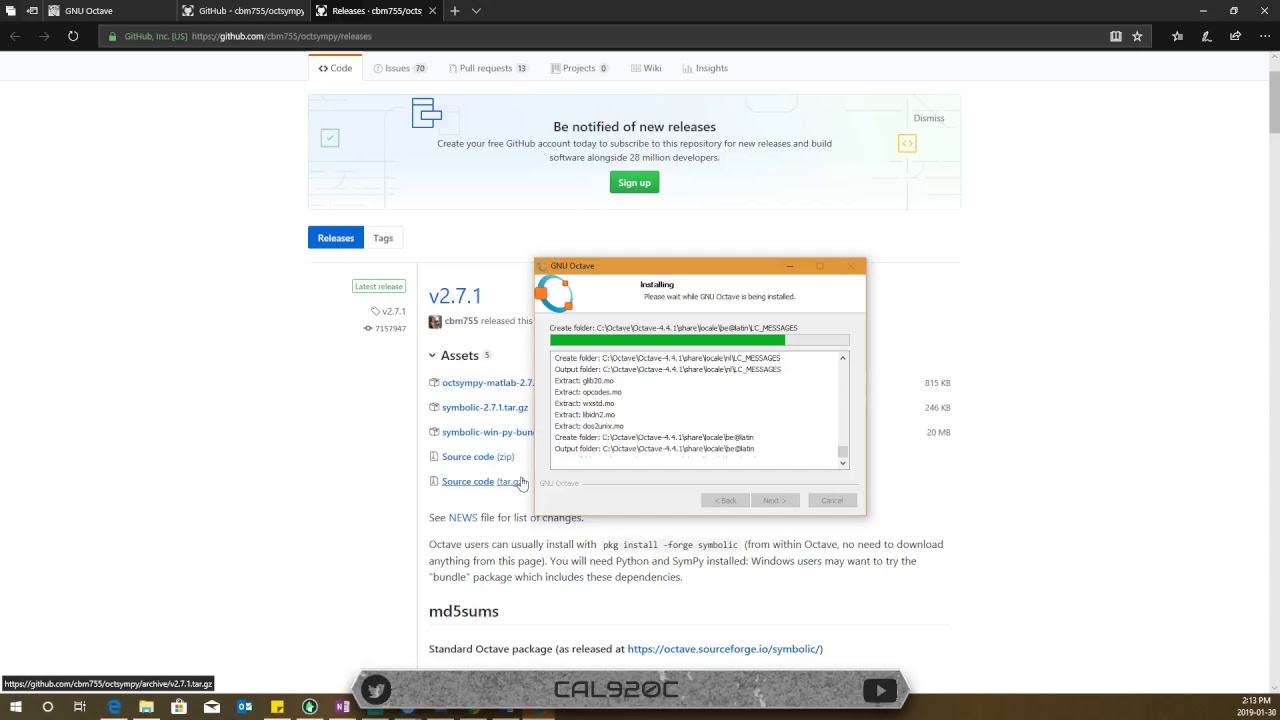
Task: Open Mail app from the taskbar
Action: (211, 707)
